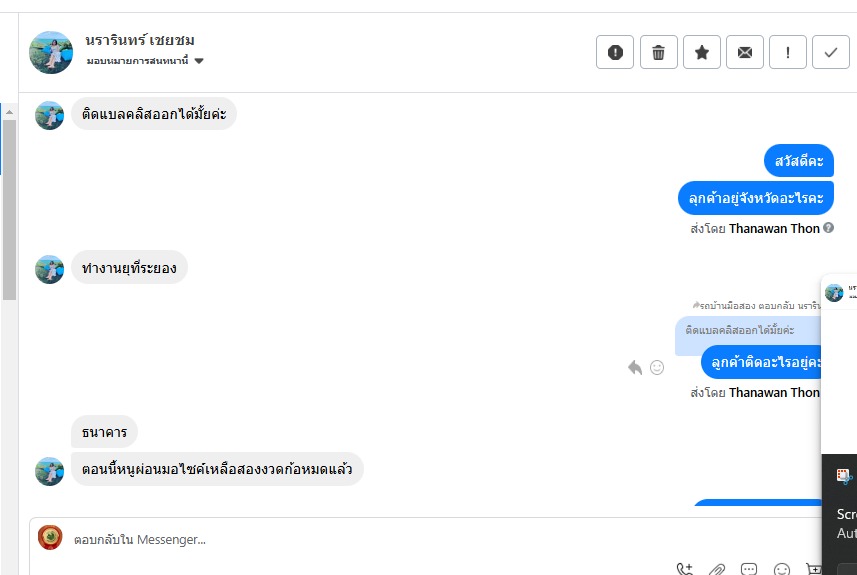Screen dimensions: 857x575
Task: Click the scroll up arrow of chat scrollbar
Action: [x=9, y=112]
